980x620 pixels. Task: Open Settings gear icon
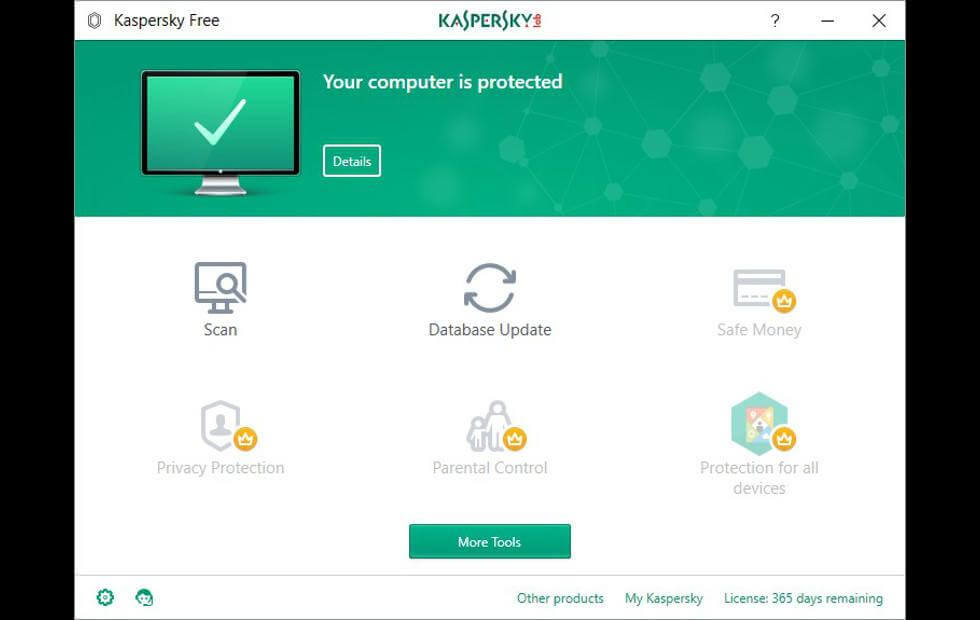pyautogui.click(x=105, y=598)
